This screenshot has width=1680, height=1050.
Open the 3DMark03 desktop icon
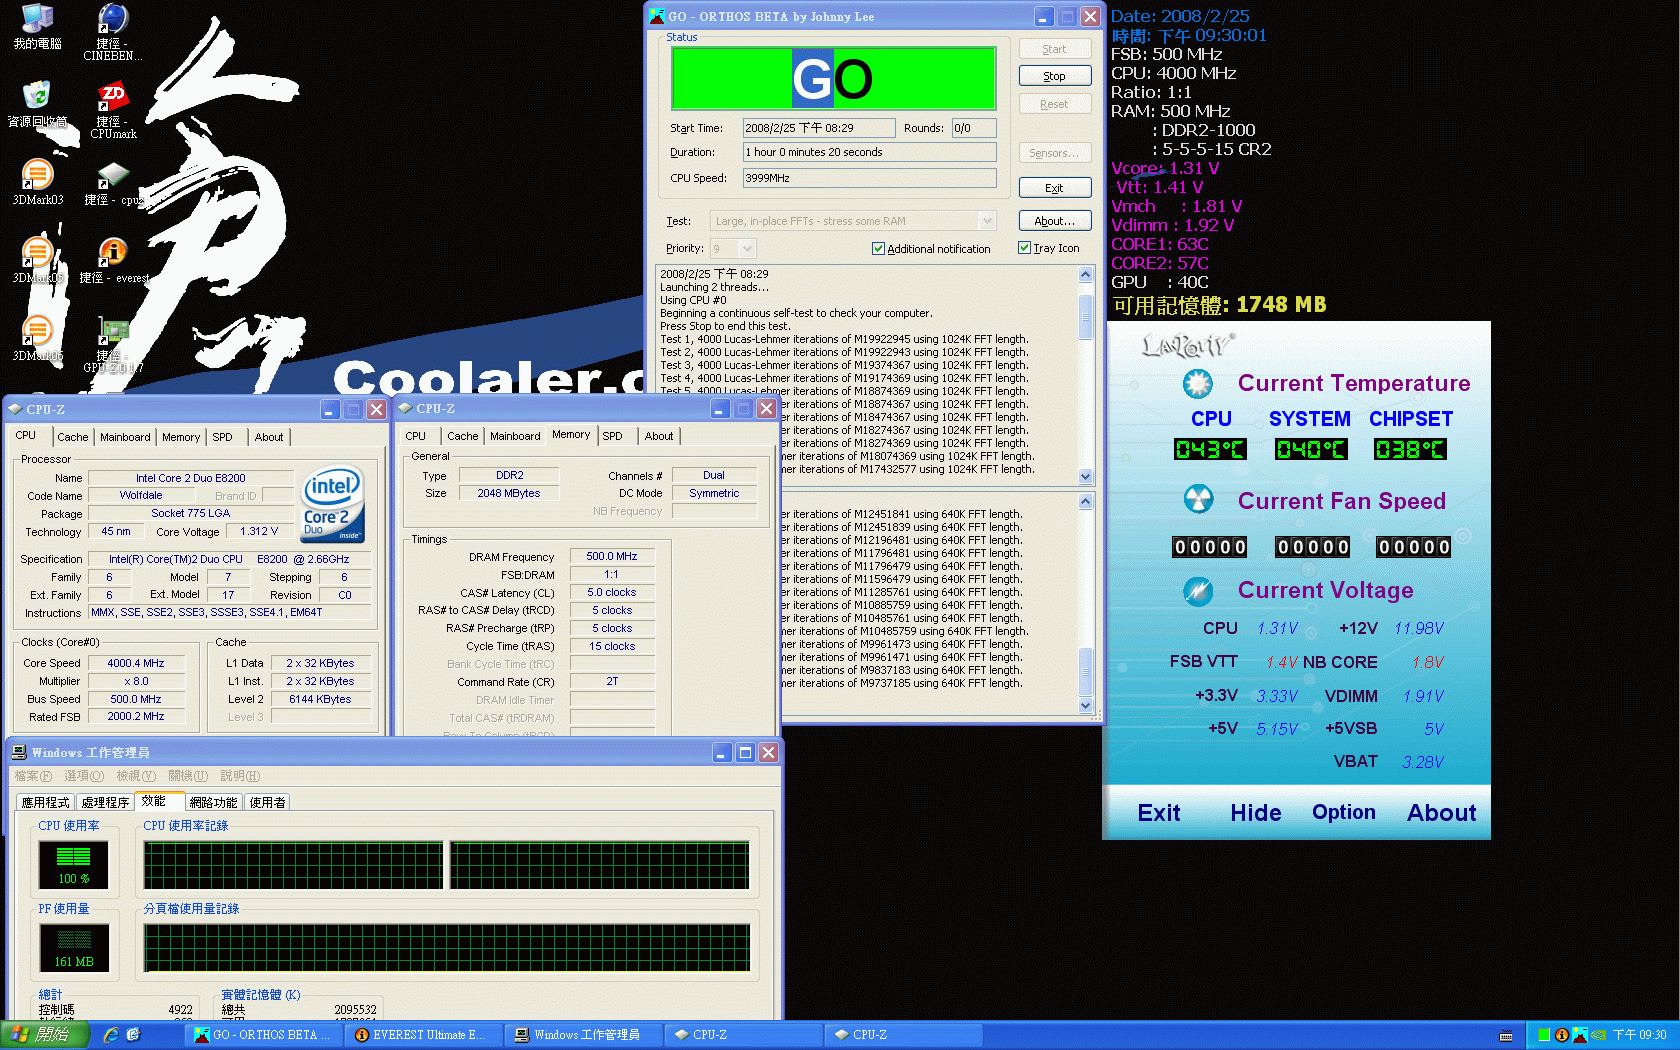37,176
